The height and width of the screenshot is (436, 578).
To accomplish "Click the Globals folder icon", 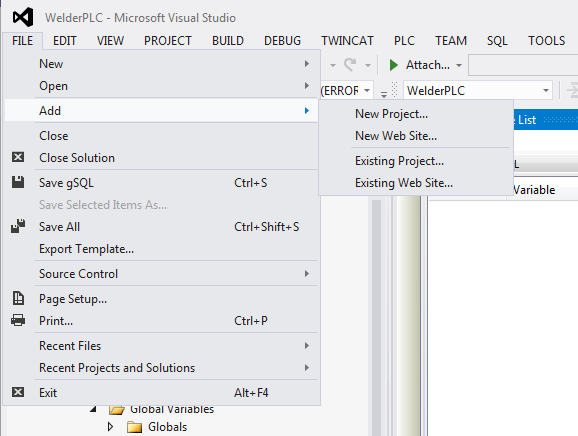I will (x=134, y=427).
